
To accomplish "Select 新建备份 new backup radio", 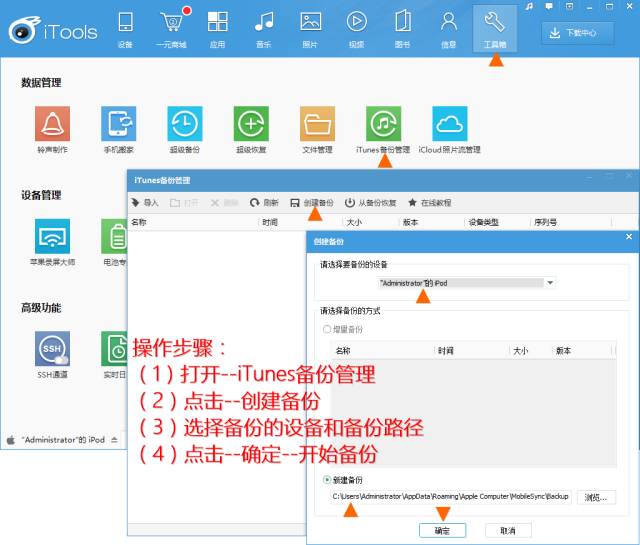I will [x=342, y=480].
